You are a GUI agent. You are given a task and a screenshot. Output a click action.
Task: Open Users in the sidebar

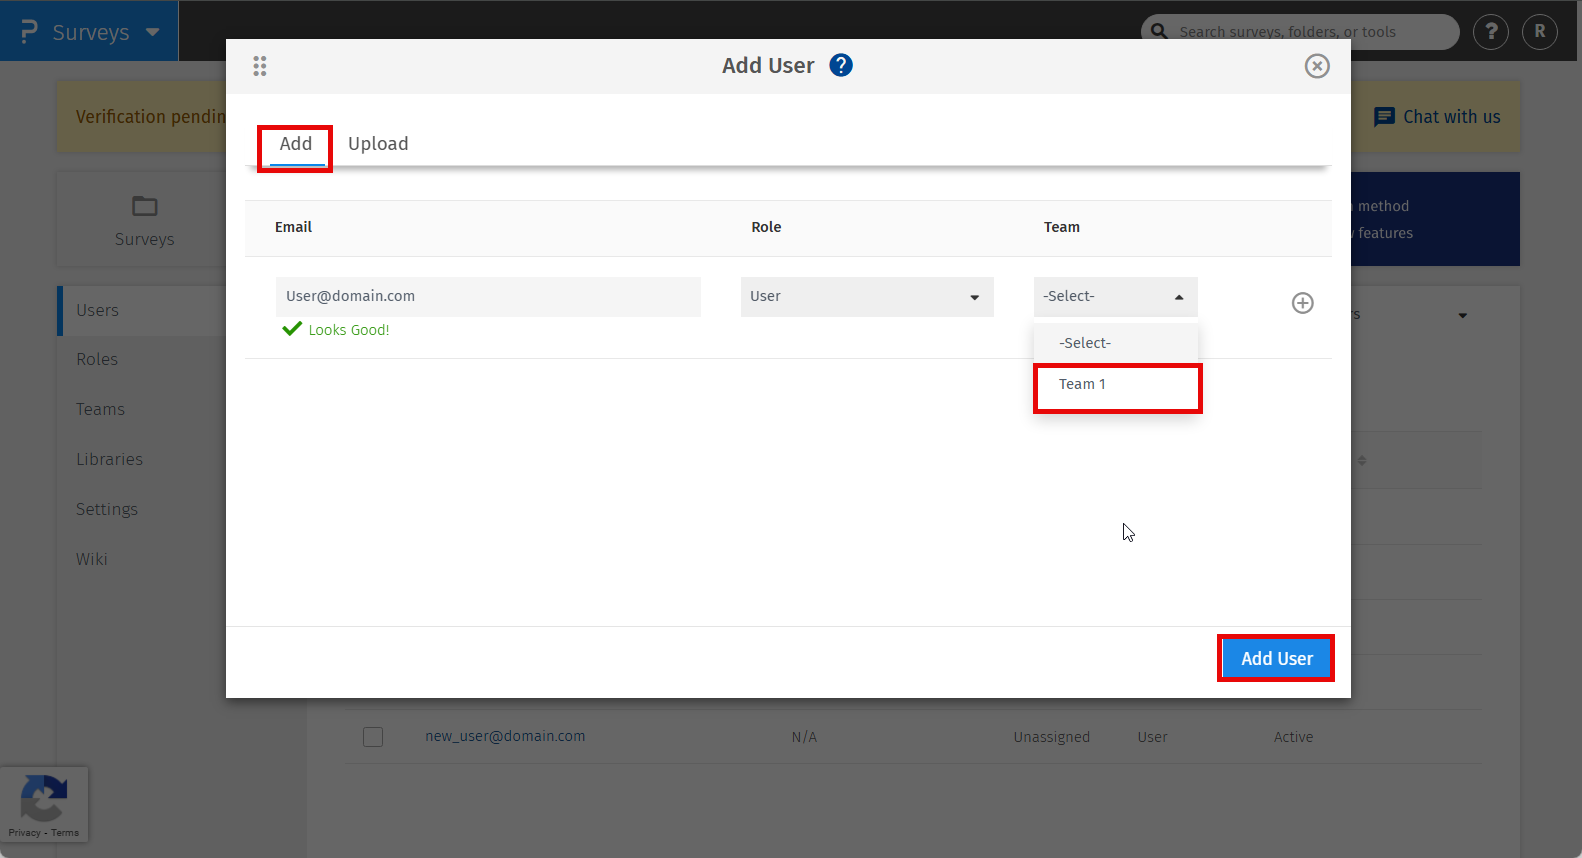(x=98, y=311)
